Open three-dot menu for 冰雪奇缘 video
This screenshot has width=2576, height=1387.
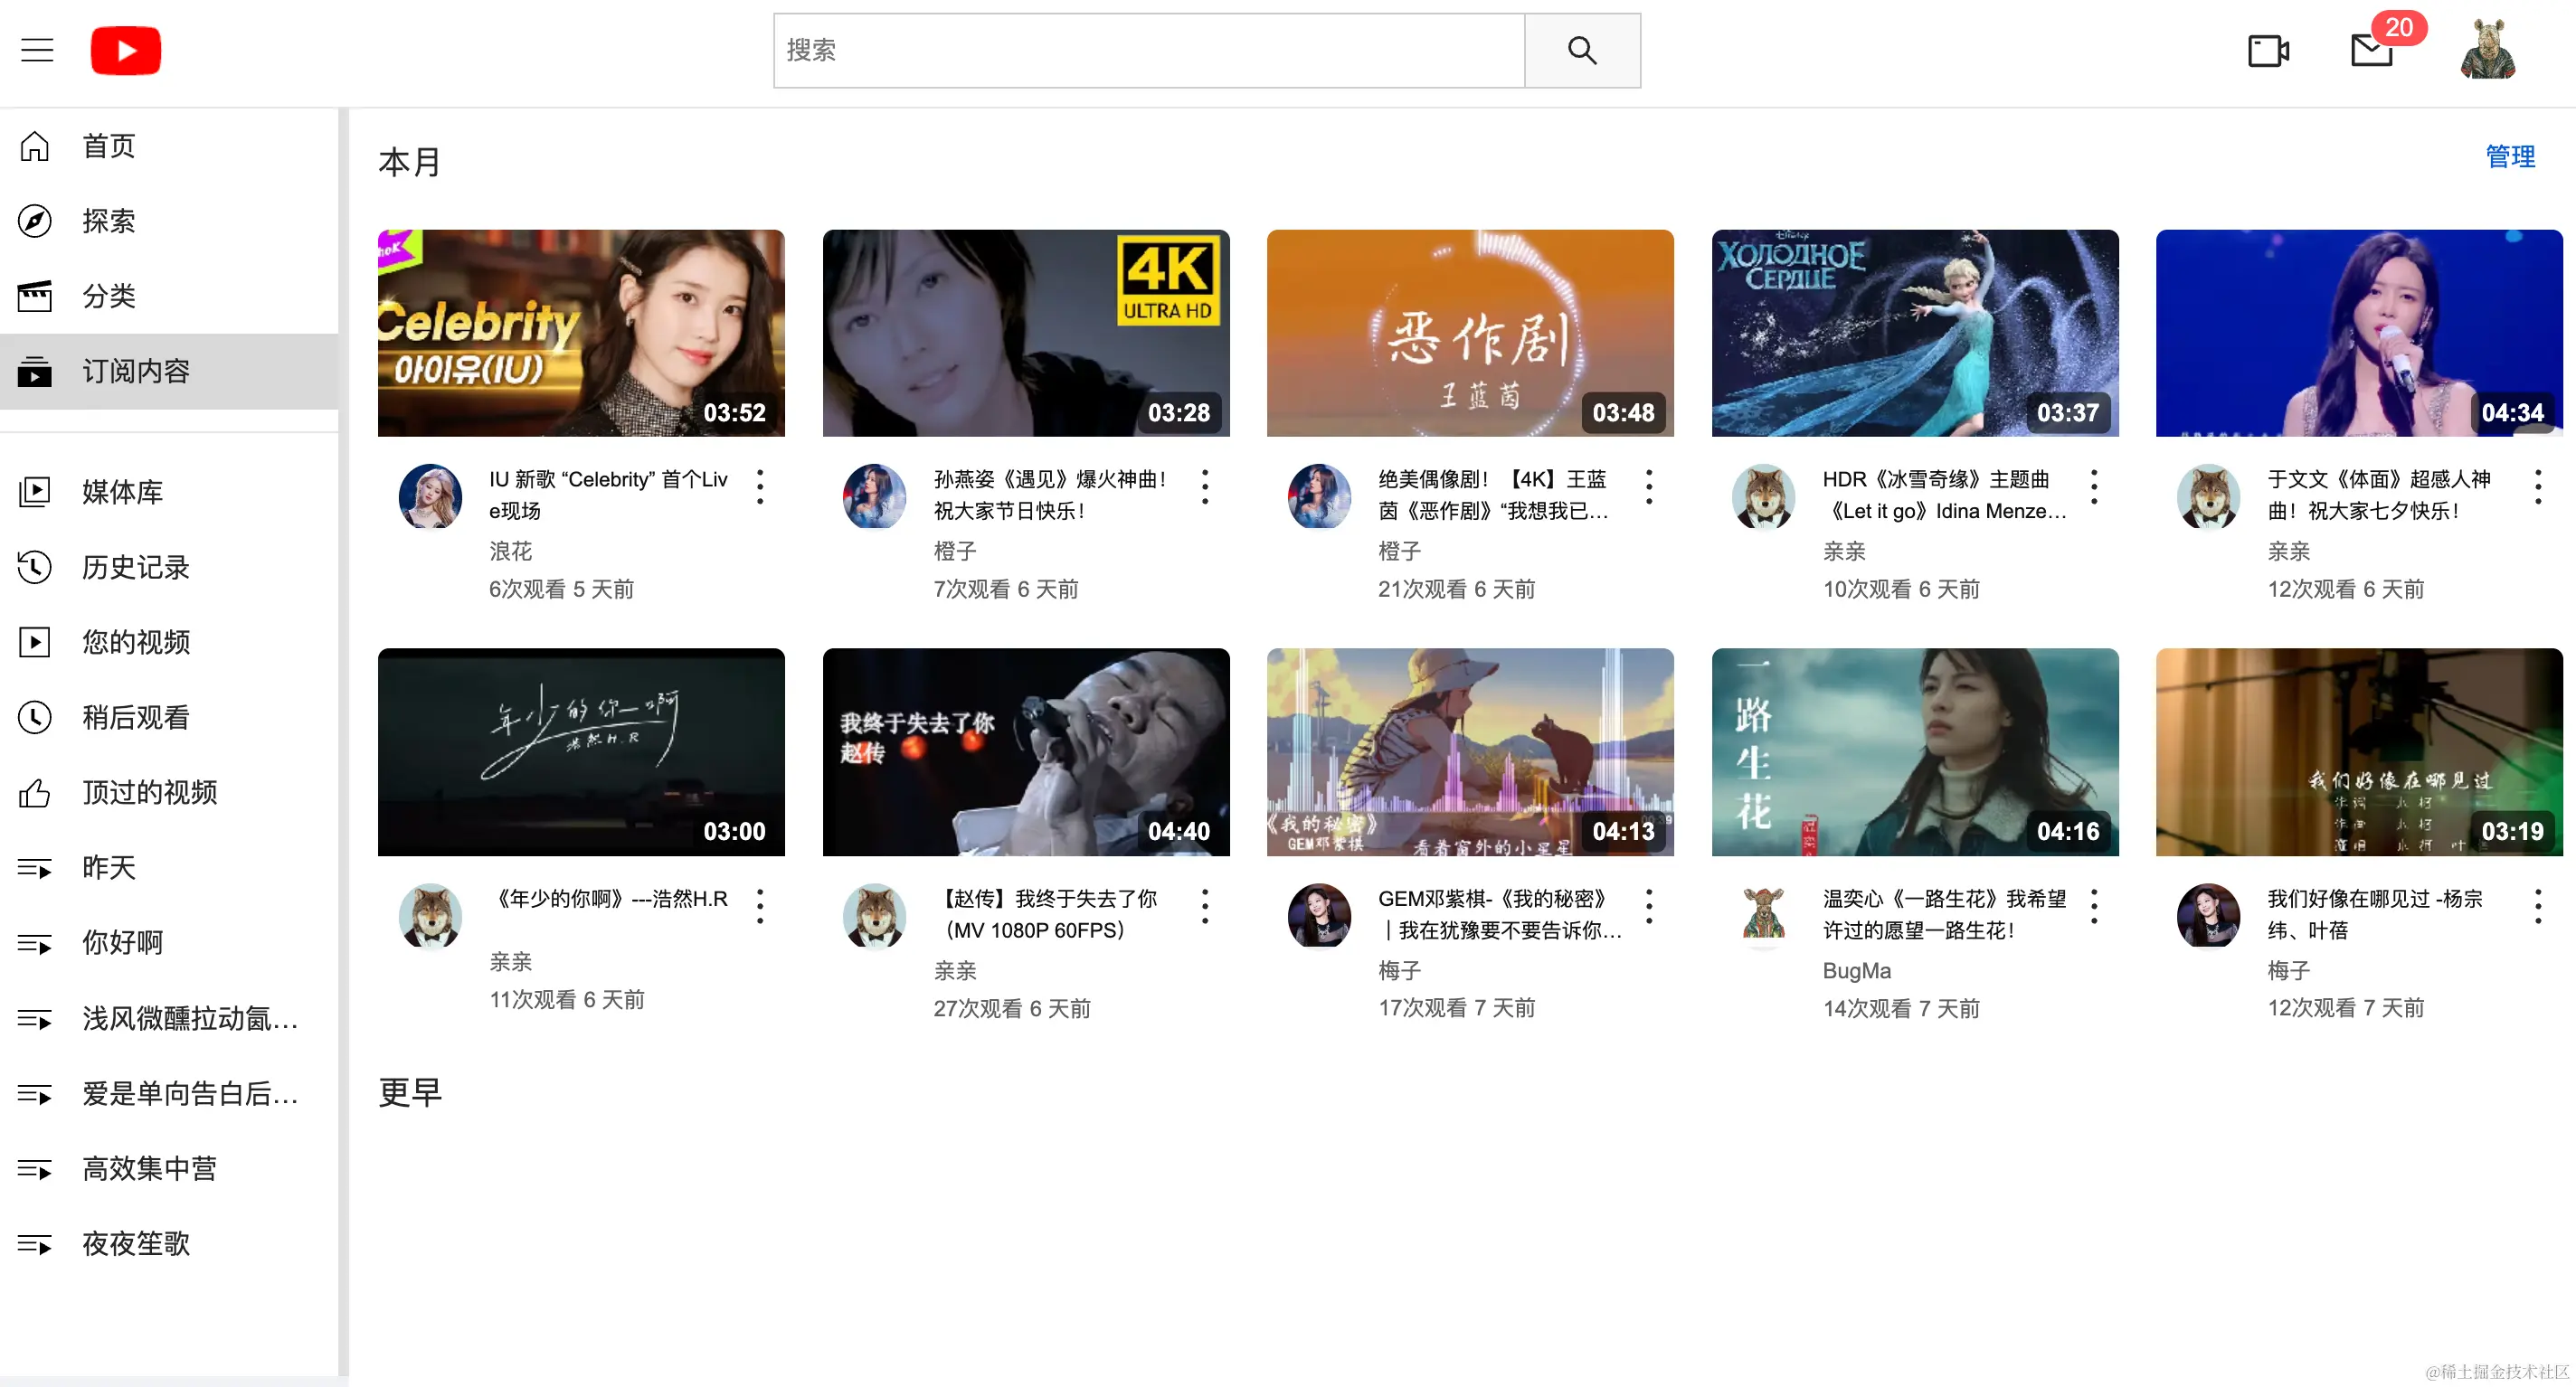[x=2094, y=487]
